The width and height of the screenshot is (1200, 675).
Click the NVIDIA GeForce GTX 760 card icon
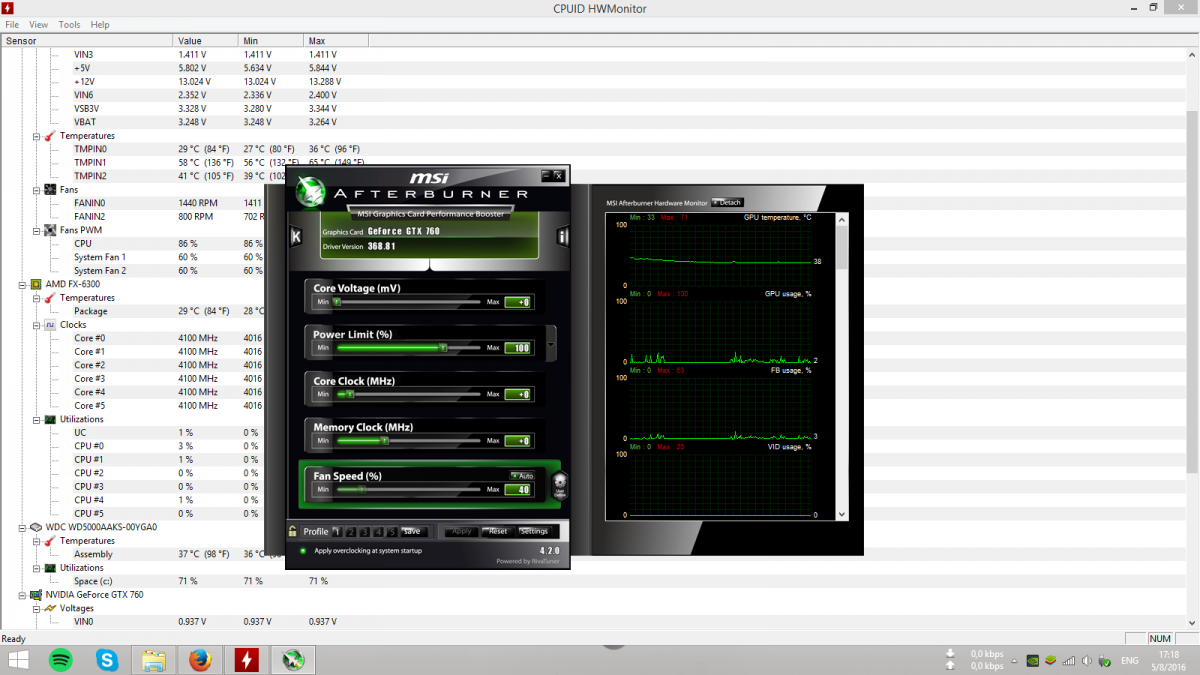point(35,594)
